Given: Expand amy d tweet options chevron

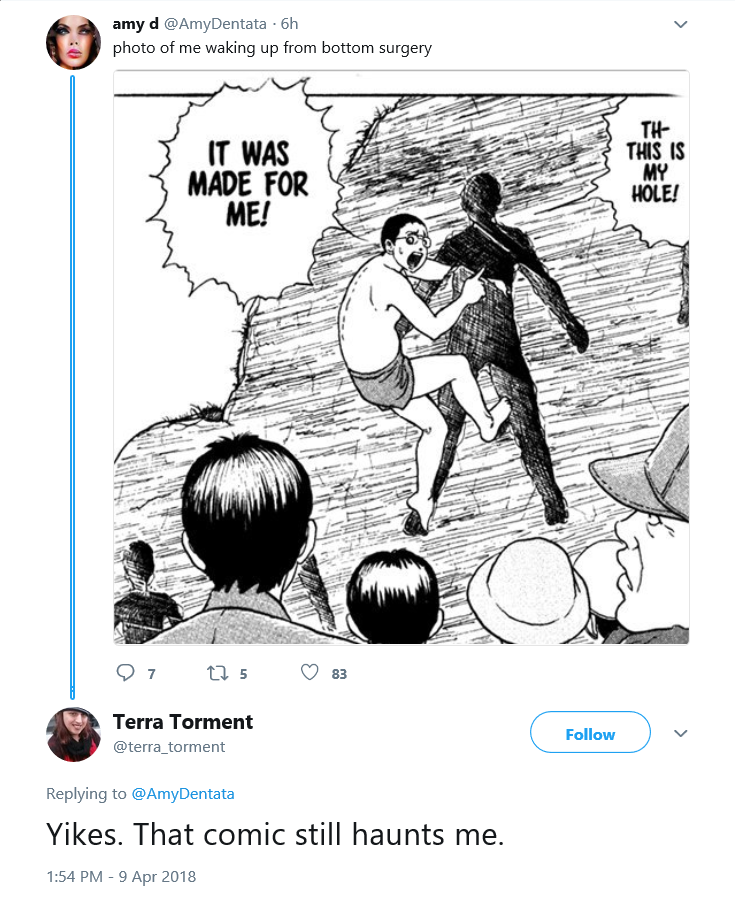Looking at the screenshot, I should click(681, 24).
